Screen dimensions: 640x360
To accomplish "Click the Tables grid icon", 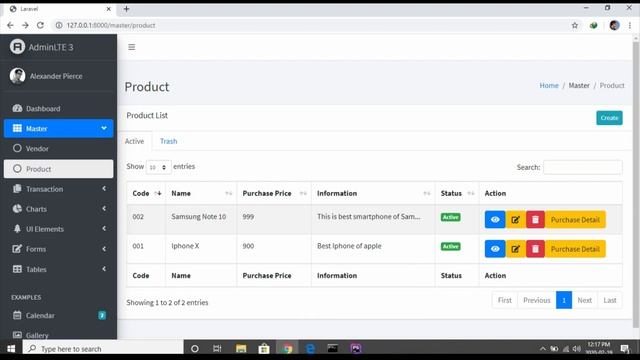I will 17,269.
